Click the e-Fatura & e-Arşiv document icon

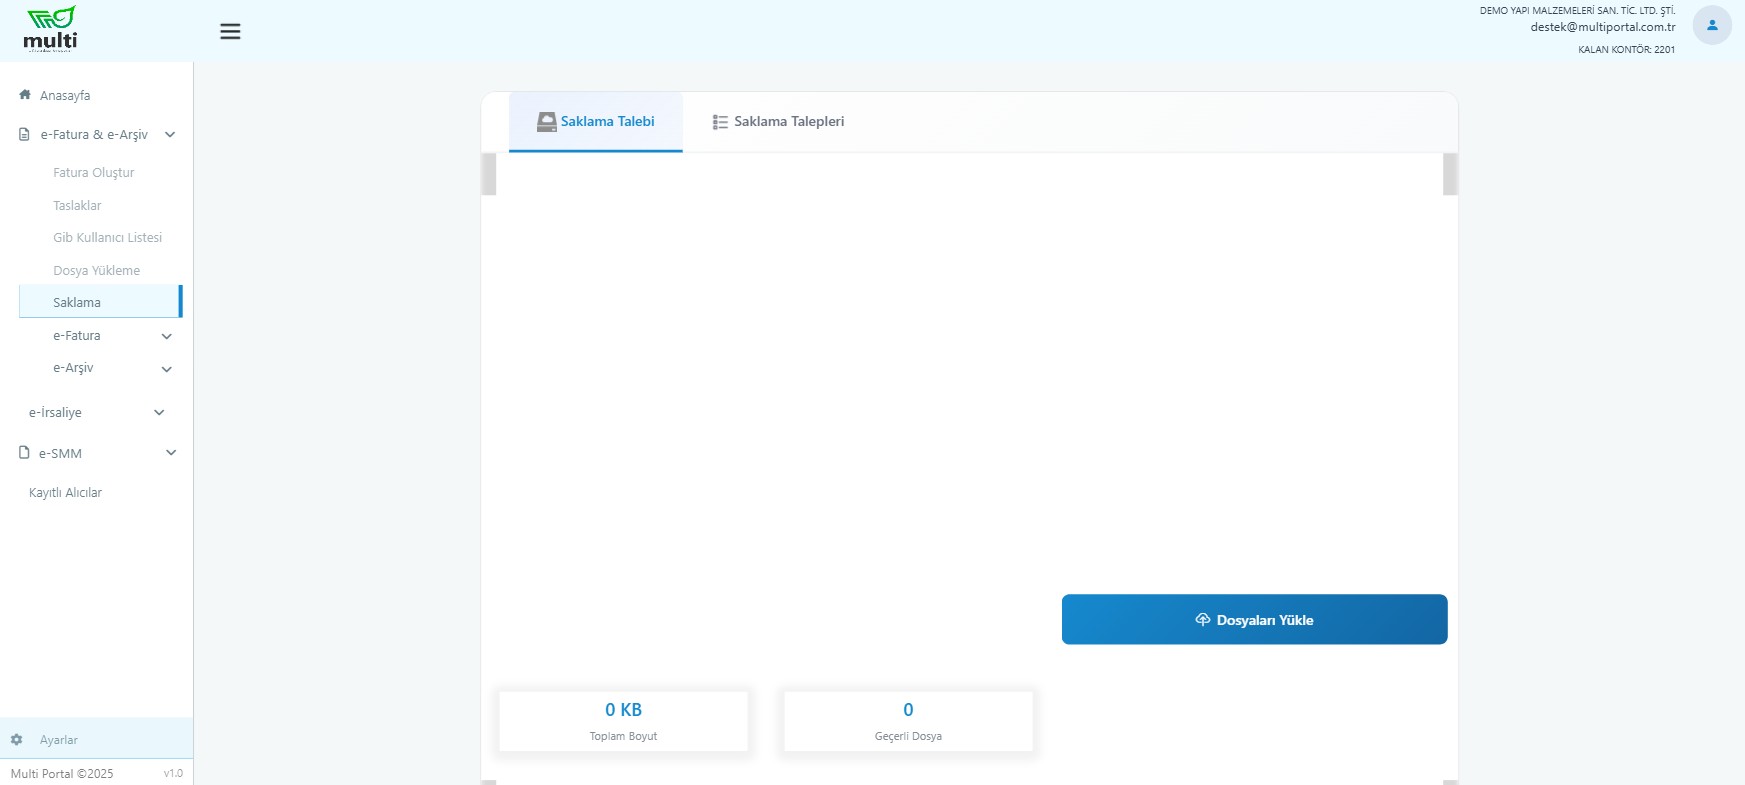(x=25, y=134)
